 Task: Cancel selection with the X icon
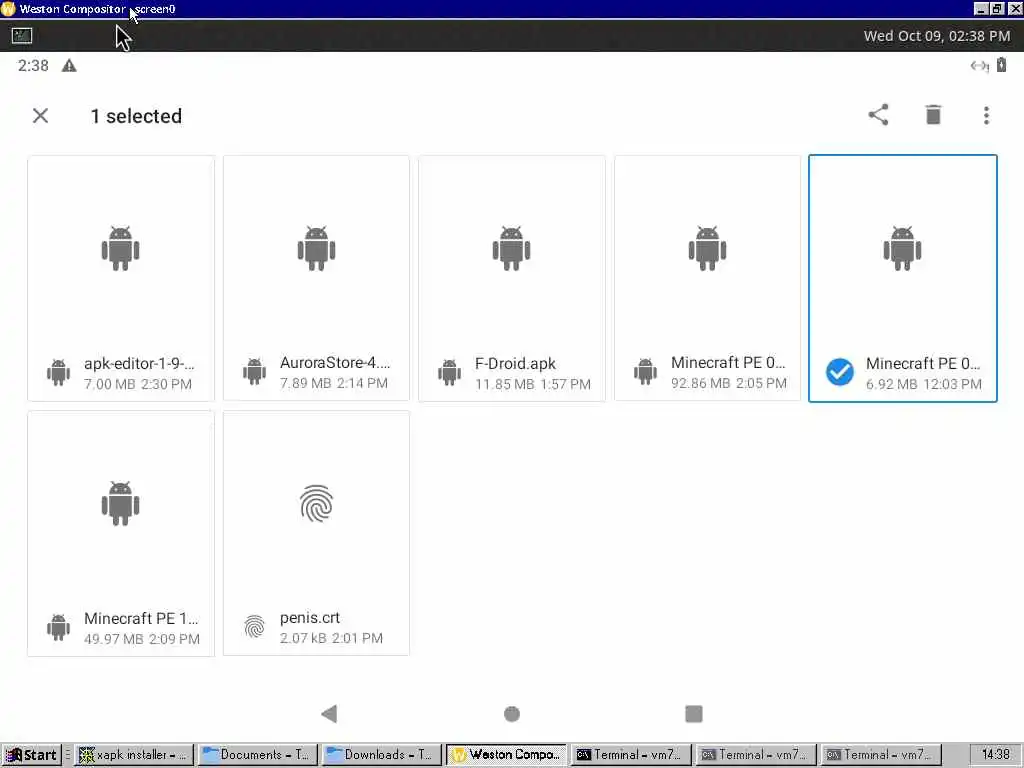tap(40, 116)
